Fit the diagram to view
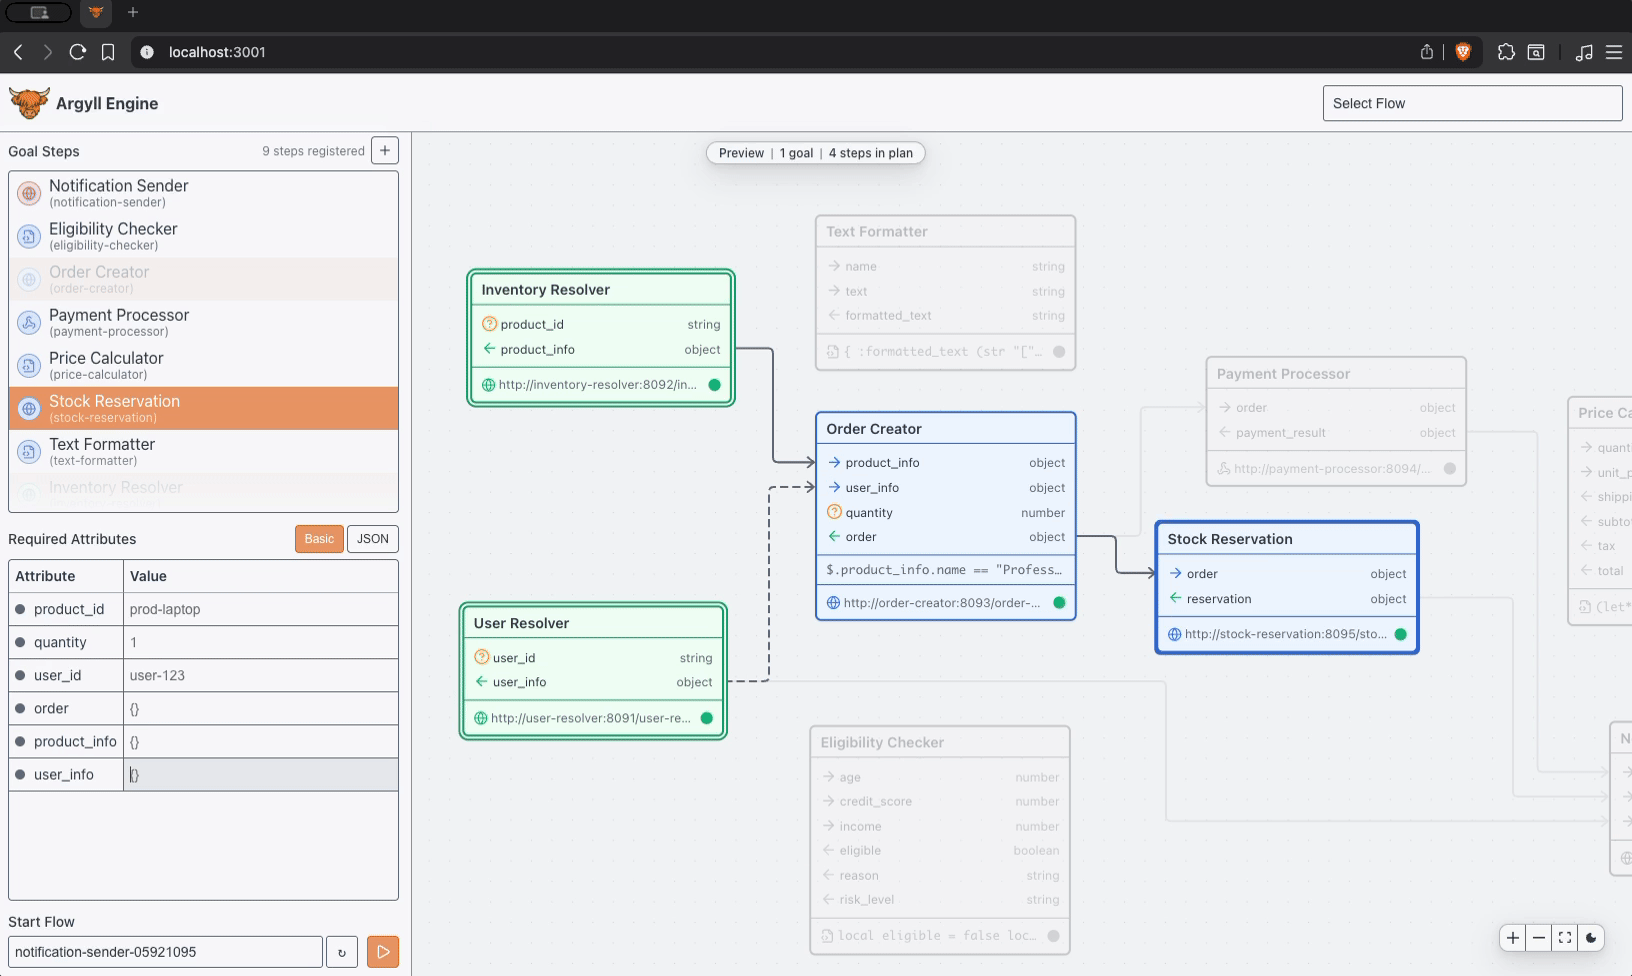Screen dimensions: 1632x976 (1565, 938)
